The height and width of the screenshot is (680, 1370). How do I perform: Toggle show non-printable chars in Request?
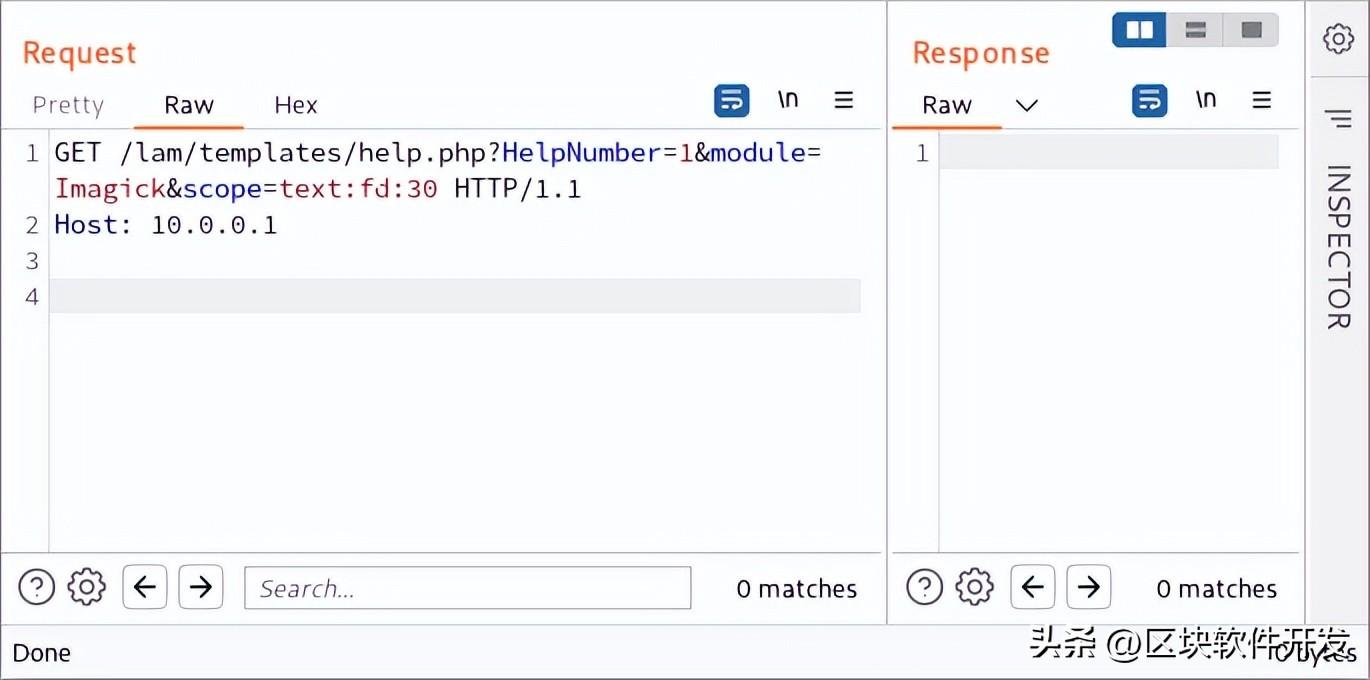tap(788, 100)
